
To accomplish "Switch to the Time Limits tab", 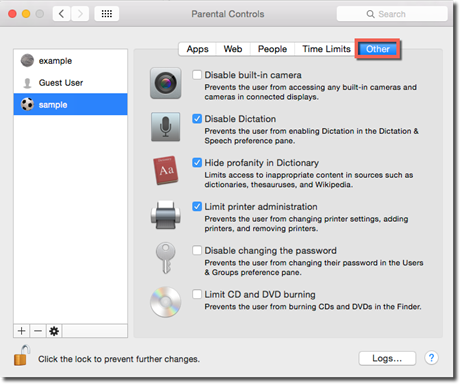I will [326, 49].
